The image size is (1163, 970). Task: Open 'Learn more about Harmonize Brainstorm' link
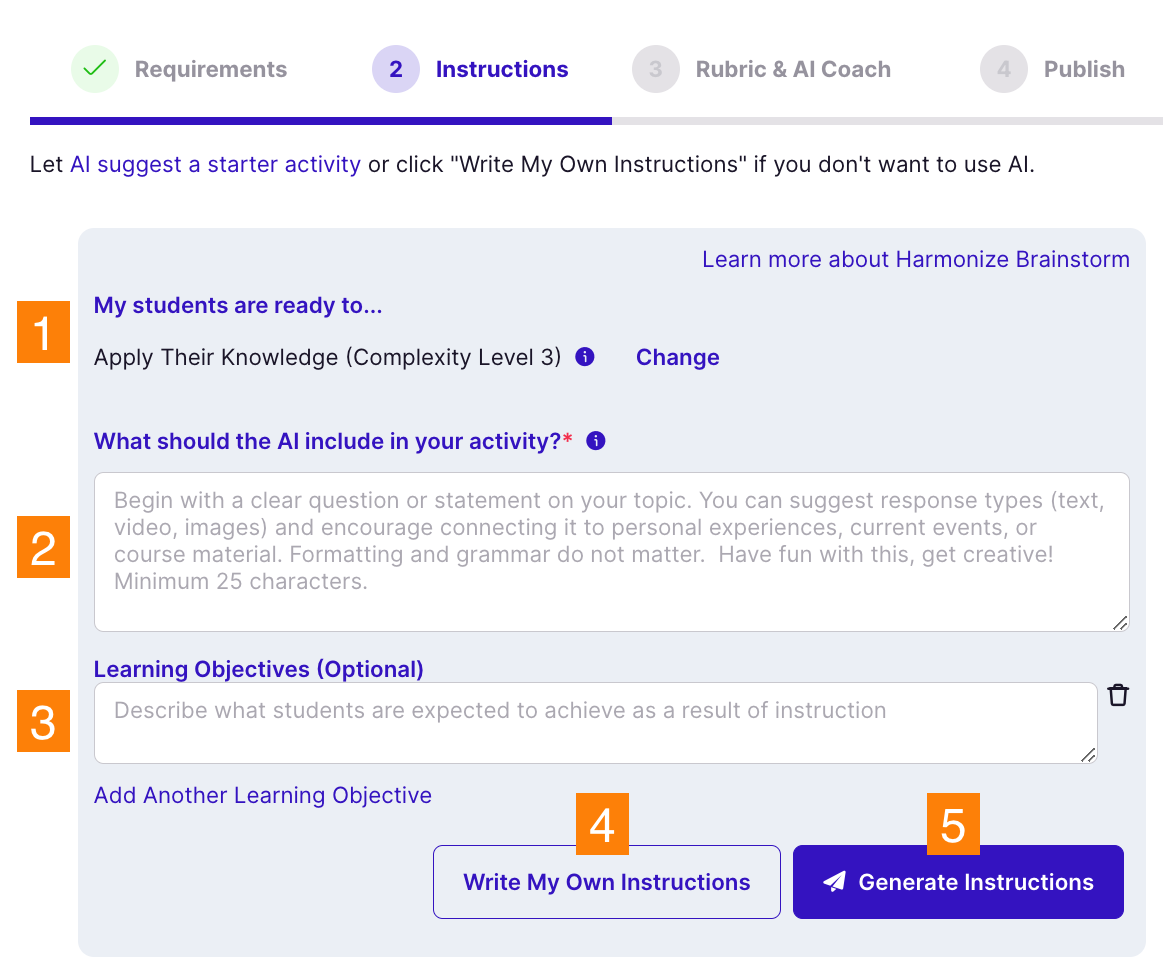(x=915, y=260)
